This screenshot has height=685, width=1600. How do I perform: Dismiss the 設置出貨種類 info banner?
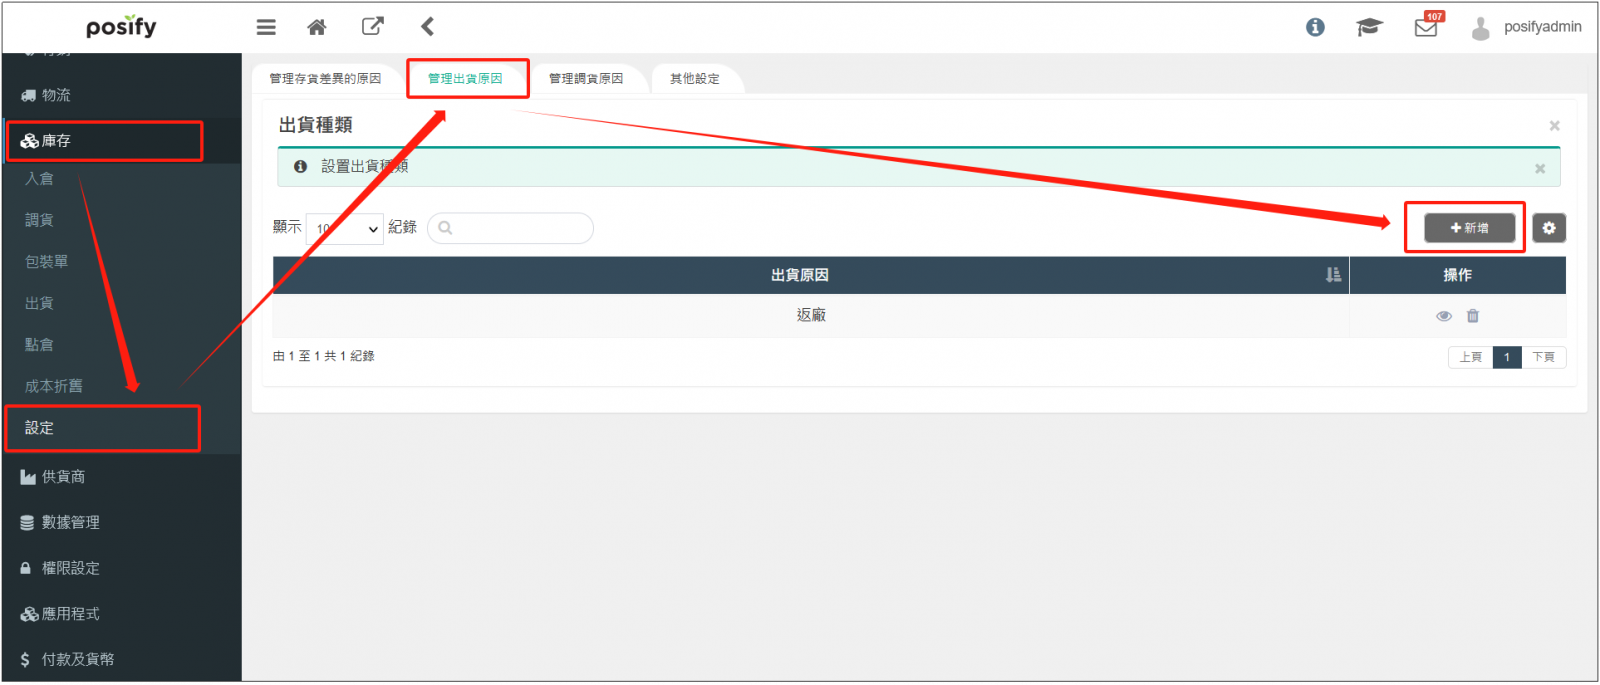[x=1540, y=168]
